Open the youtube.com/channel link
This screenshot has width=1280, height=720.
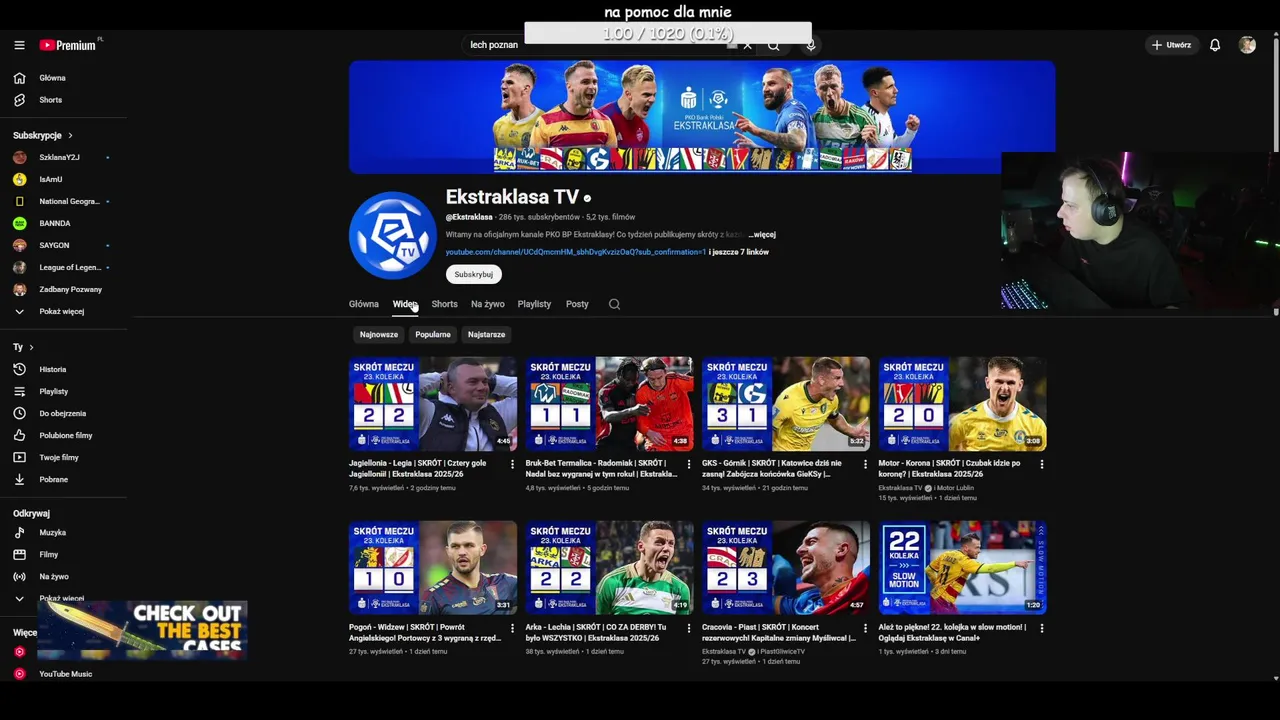[x=576, y=252]
